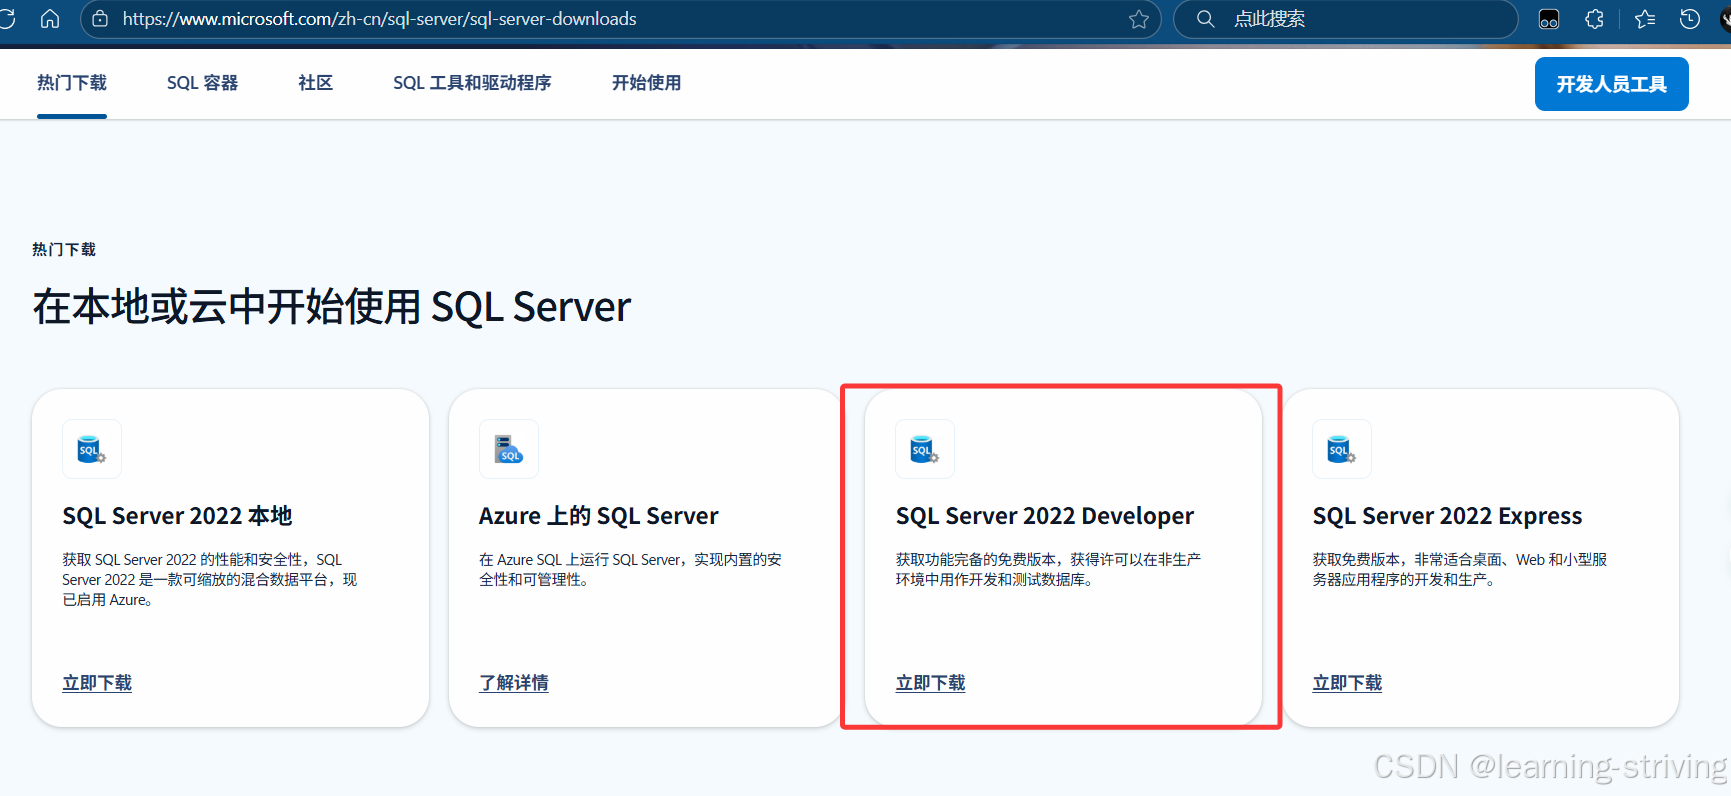
Task: Click the search magnifier icon
Action: click(x=1205, y=19)
